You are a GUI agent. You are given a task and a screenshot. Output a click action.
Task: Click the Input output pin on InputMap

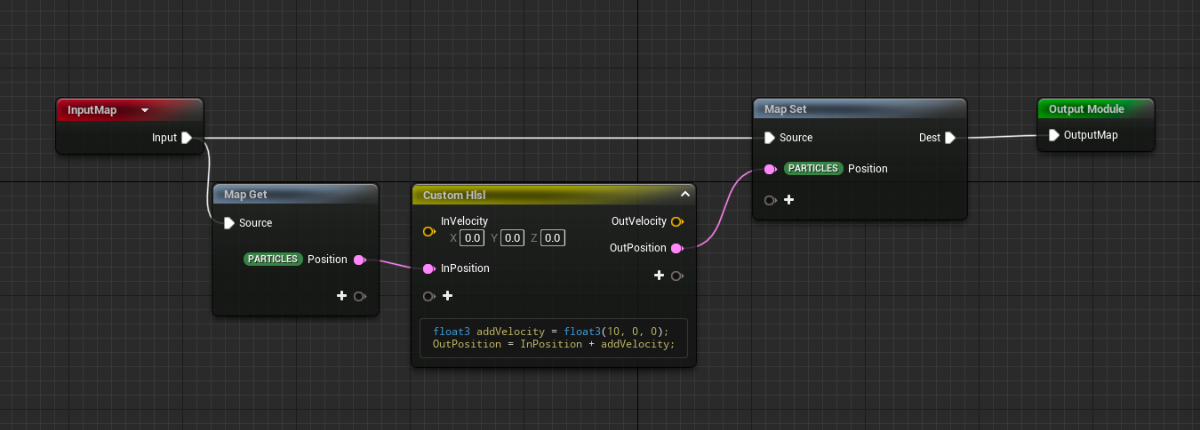click(187, 138)
